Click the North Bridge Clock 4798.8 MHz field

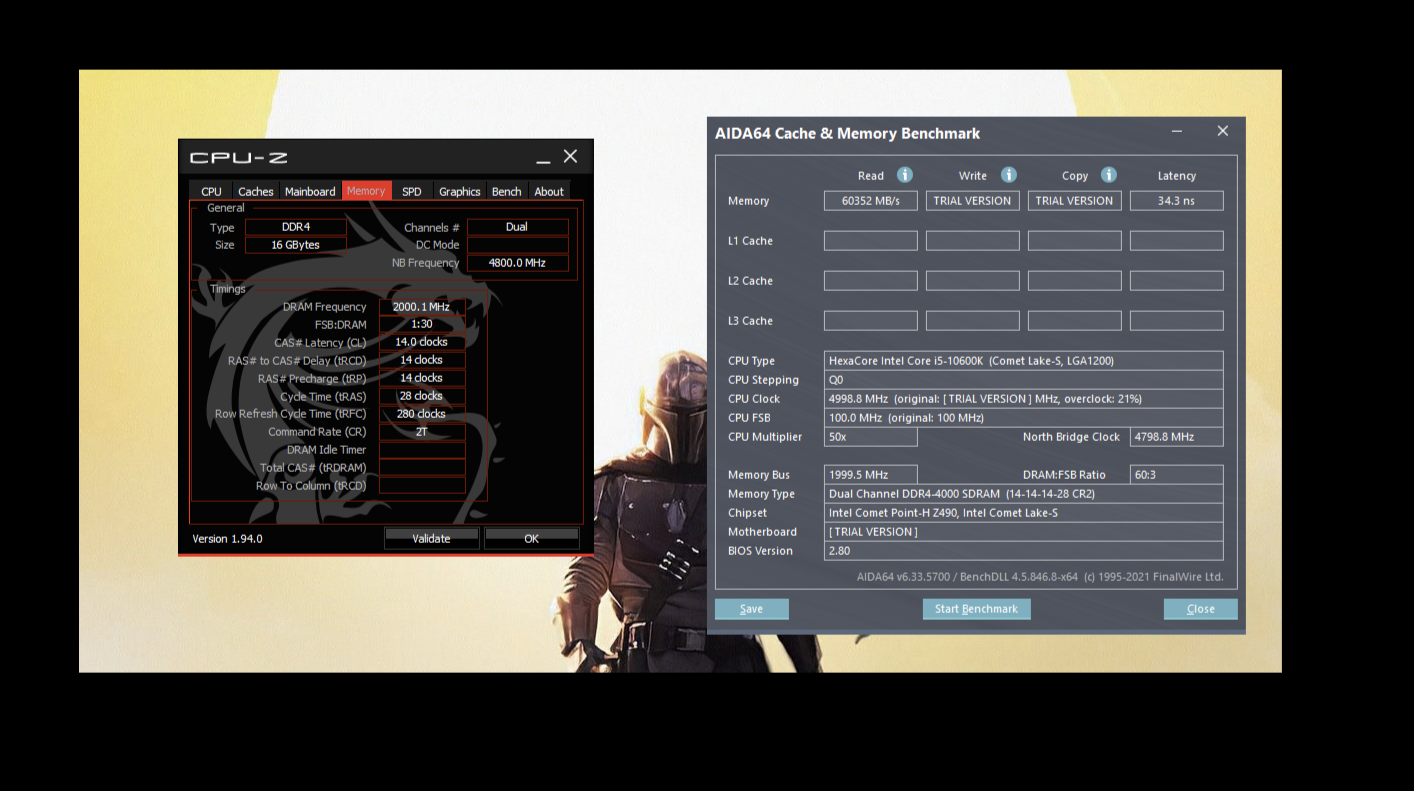[1177, 437]
